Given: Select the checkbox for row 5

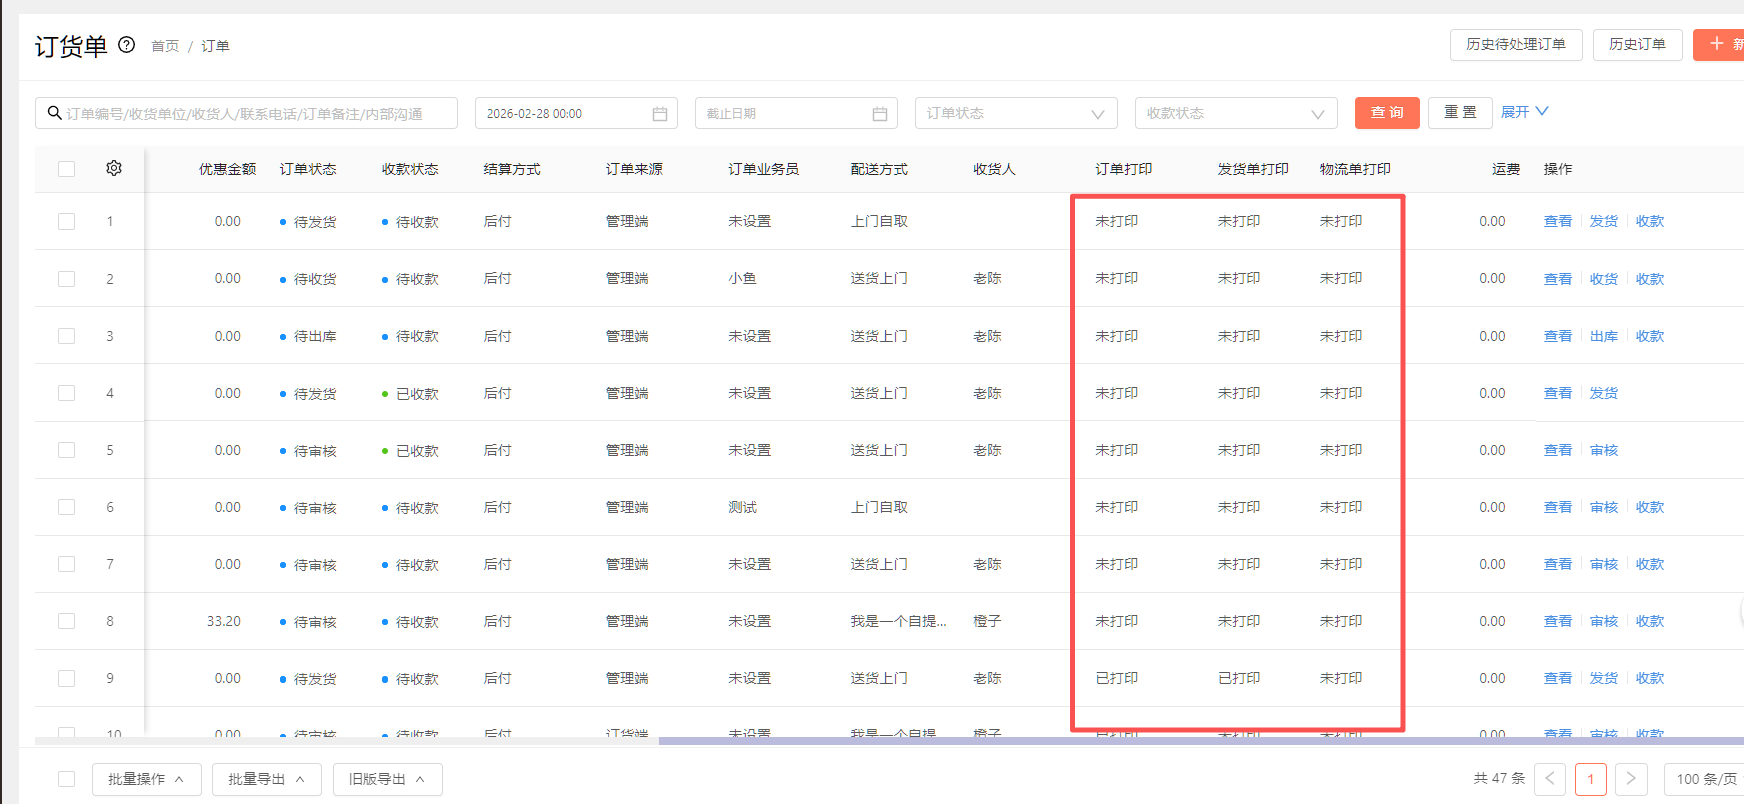Looking at the screenshot, I should point(67,450).
